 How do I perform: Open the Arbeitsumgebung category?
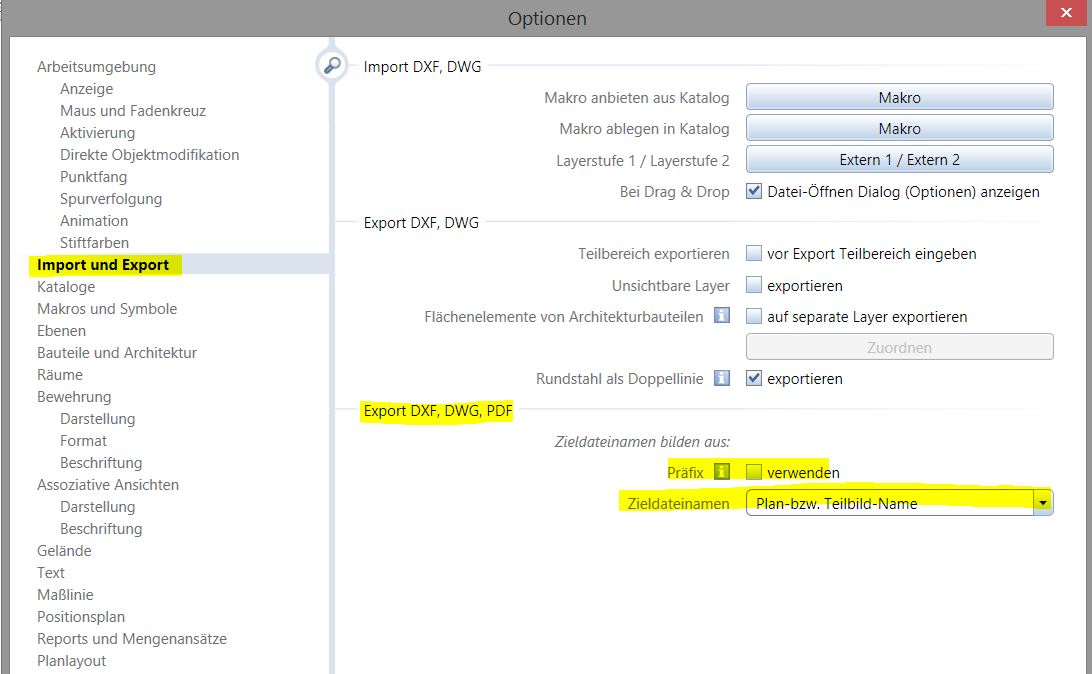point(96,67)
